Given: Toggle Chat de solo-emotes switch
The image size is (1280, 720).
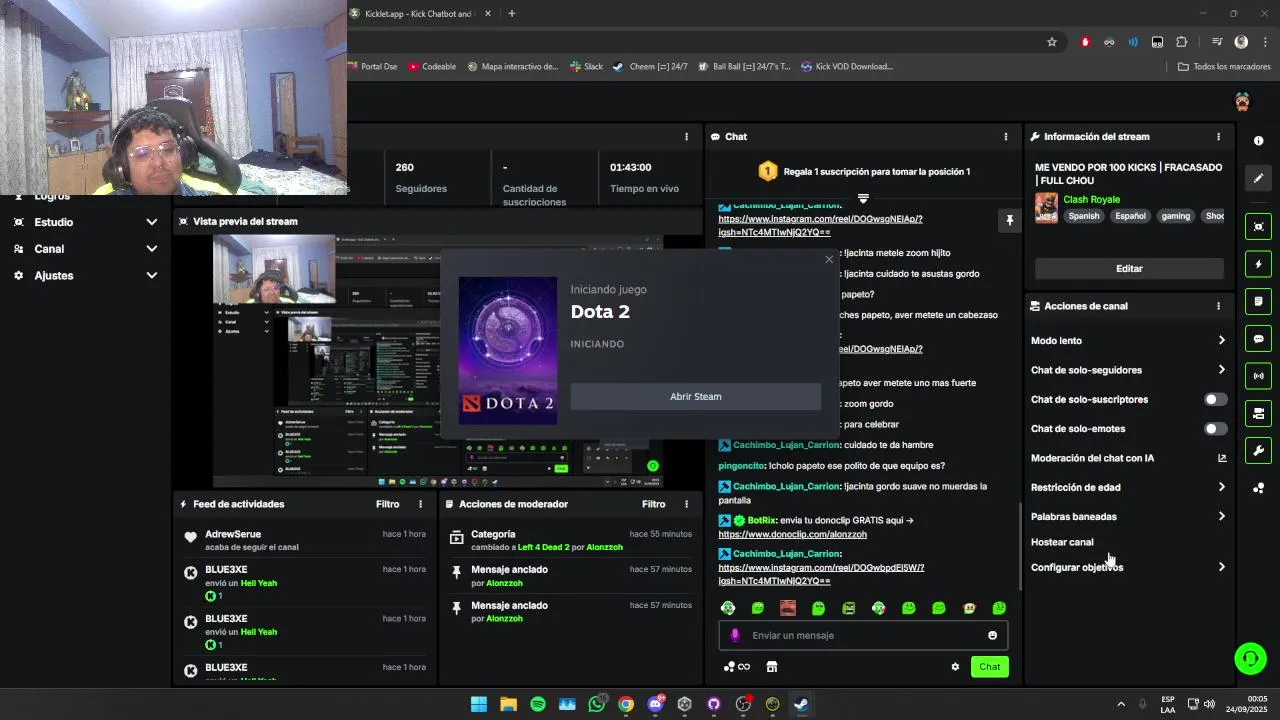Looking at the screenshot, I should (x=1215, y=429).
